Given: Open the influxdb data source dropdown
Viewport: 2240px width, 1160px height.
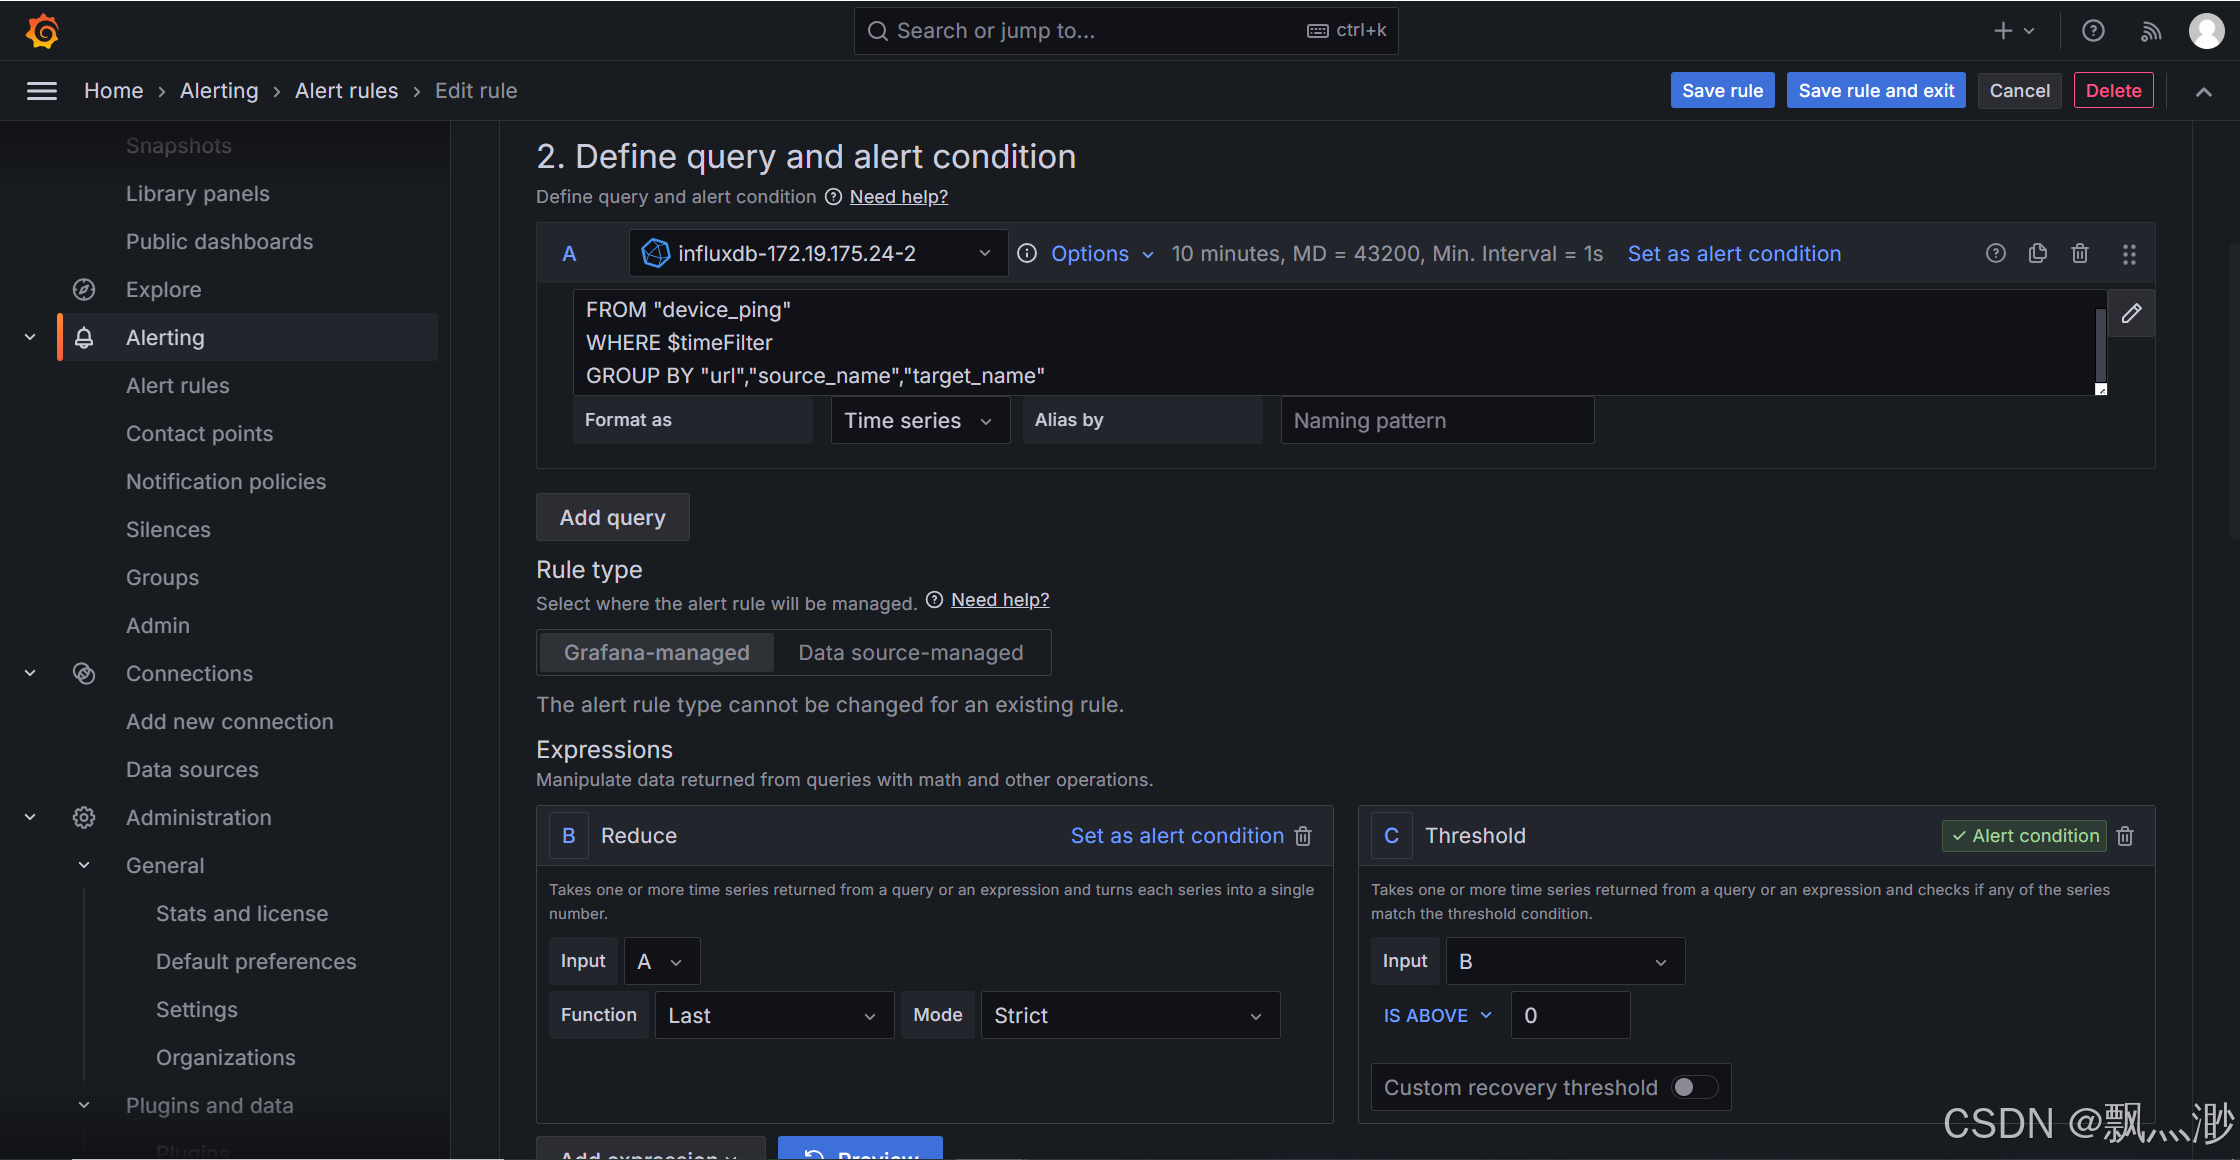Looking at the screenshot, I should click(x=818, y=254).
